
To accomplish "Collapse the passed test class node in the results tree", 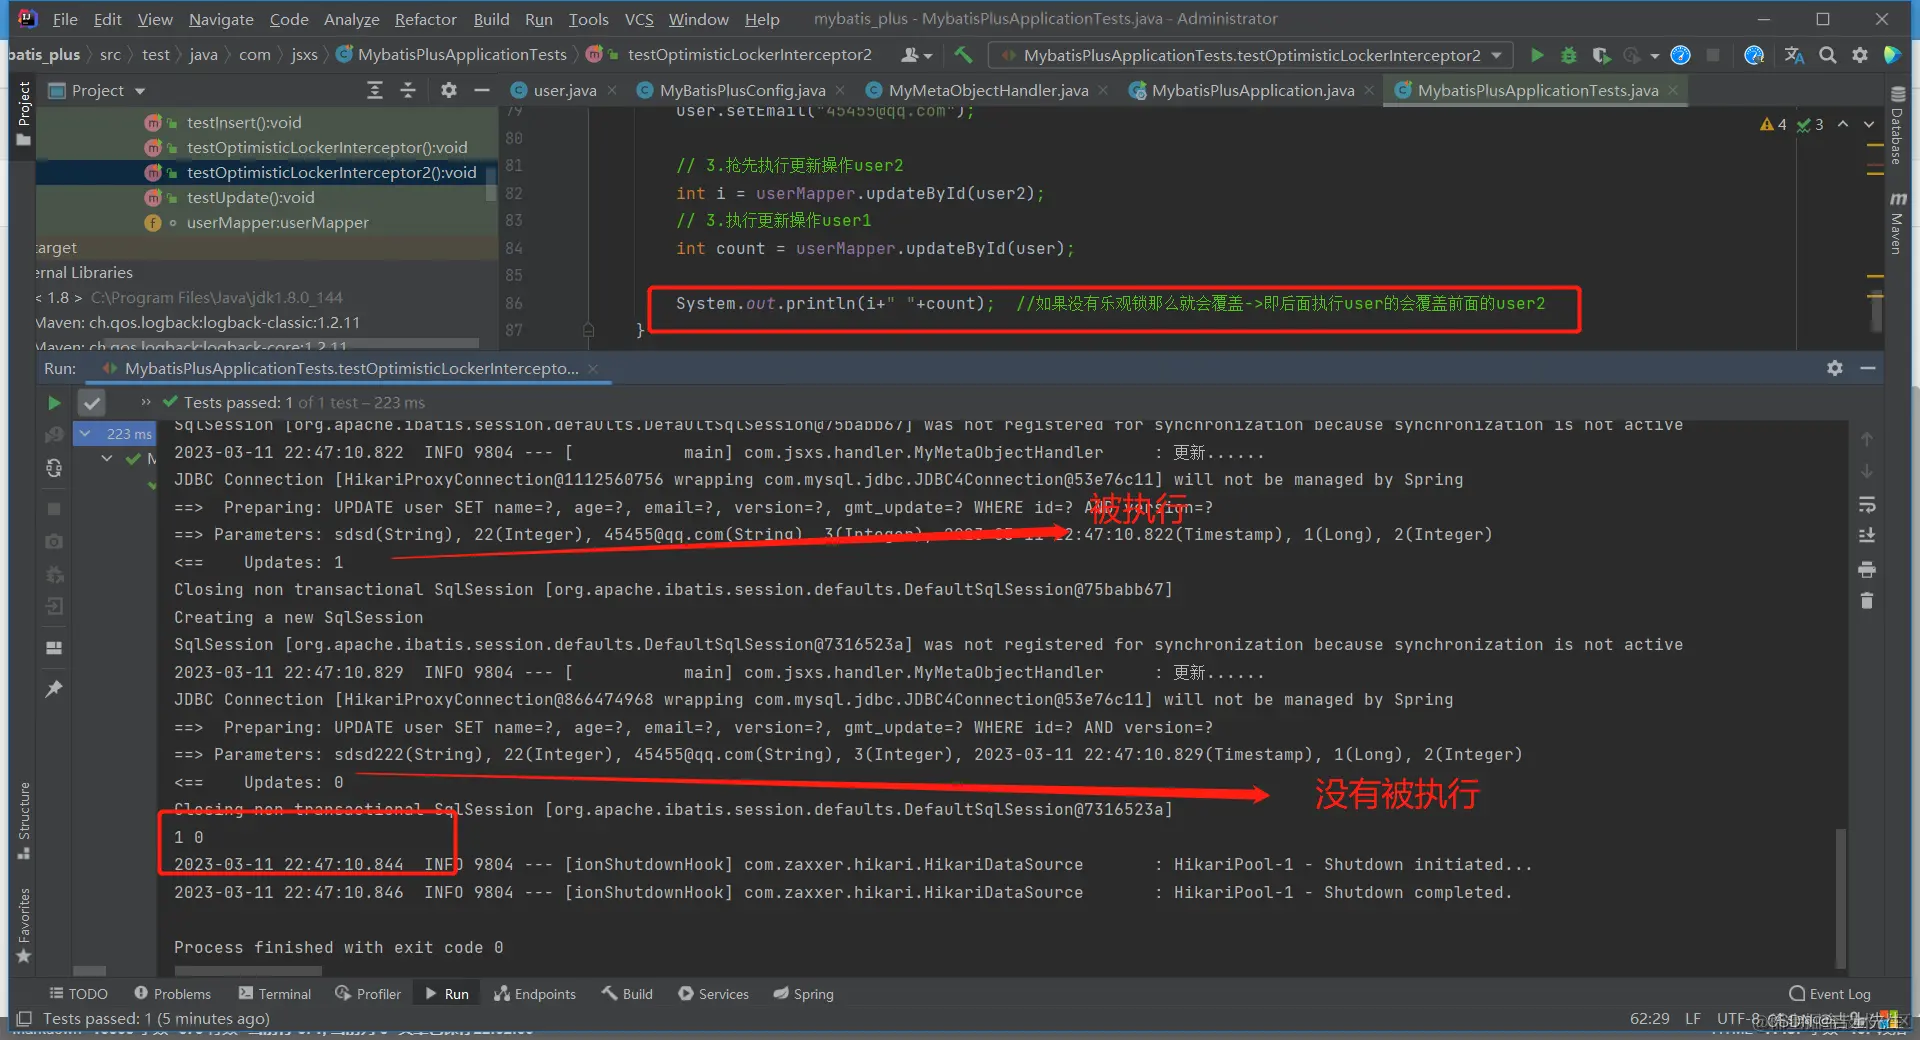I will click(x=107, y=459).
